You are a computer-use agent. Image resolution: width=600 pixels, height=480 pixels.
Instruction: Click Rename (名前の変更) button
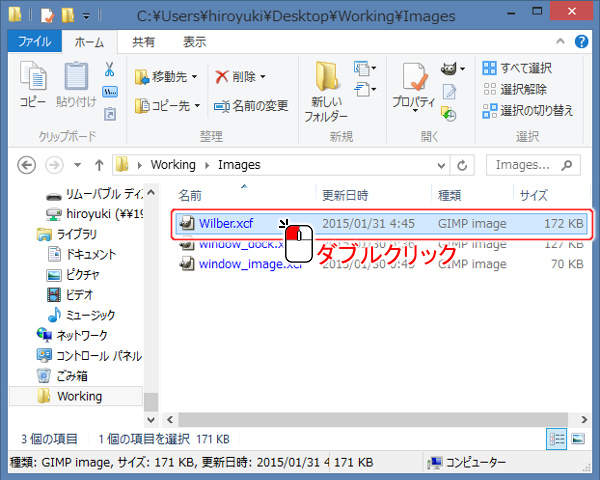(251, 106)
